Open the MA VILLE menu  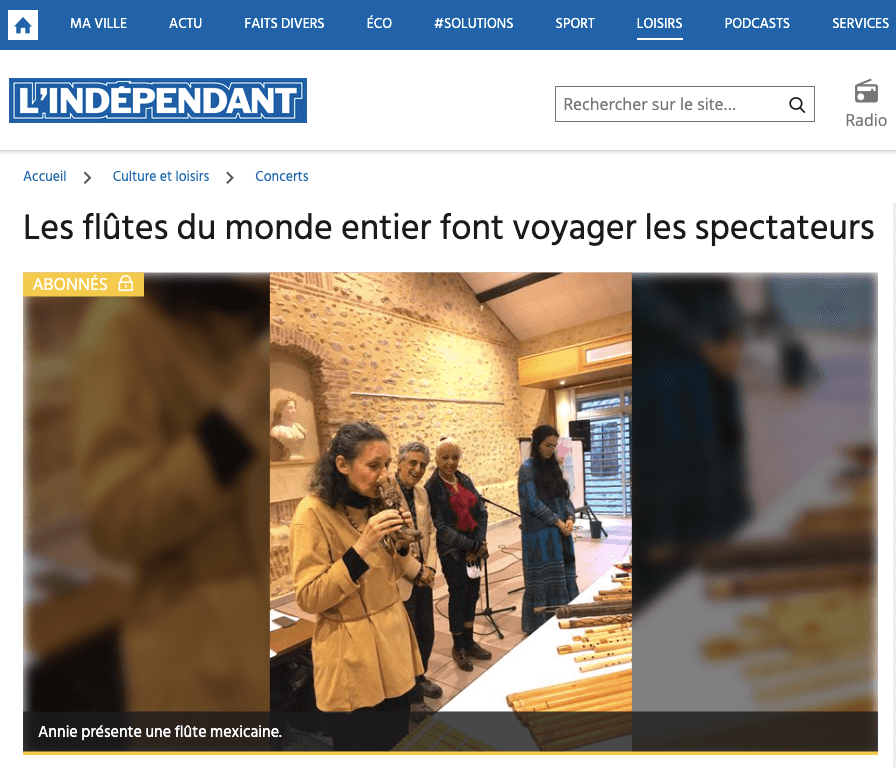[x=98, y=23]
